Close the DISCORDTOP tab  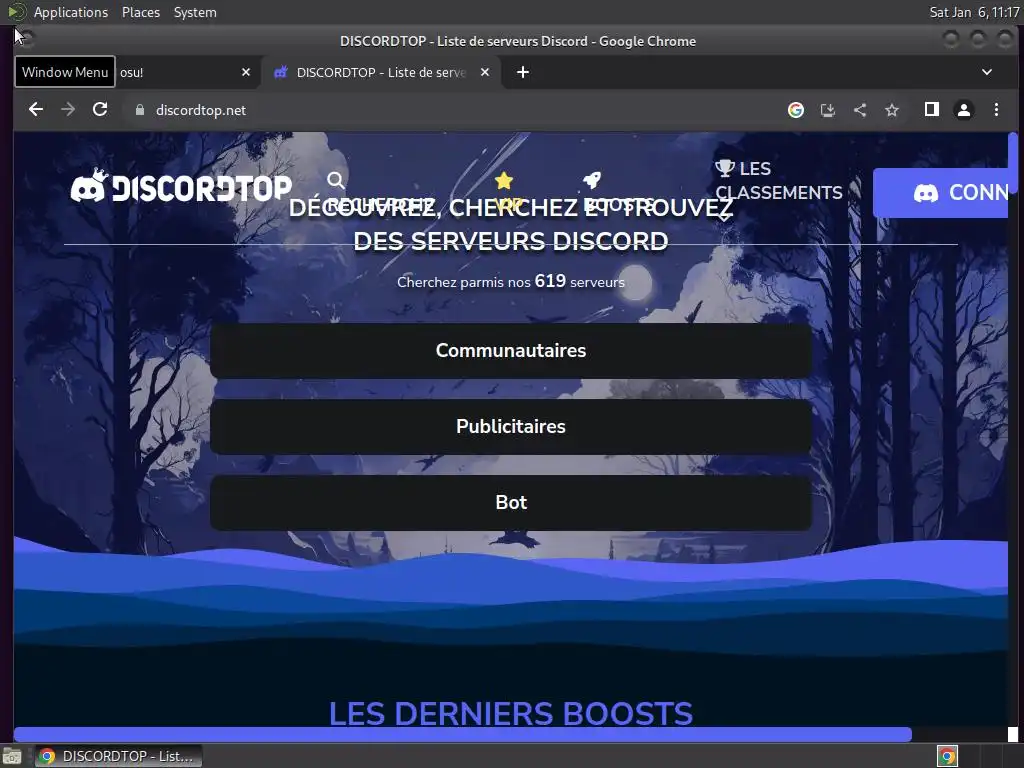pyautogui.click(x=485, y=72)
